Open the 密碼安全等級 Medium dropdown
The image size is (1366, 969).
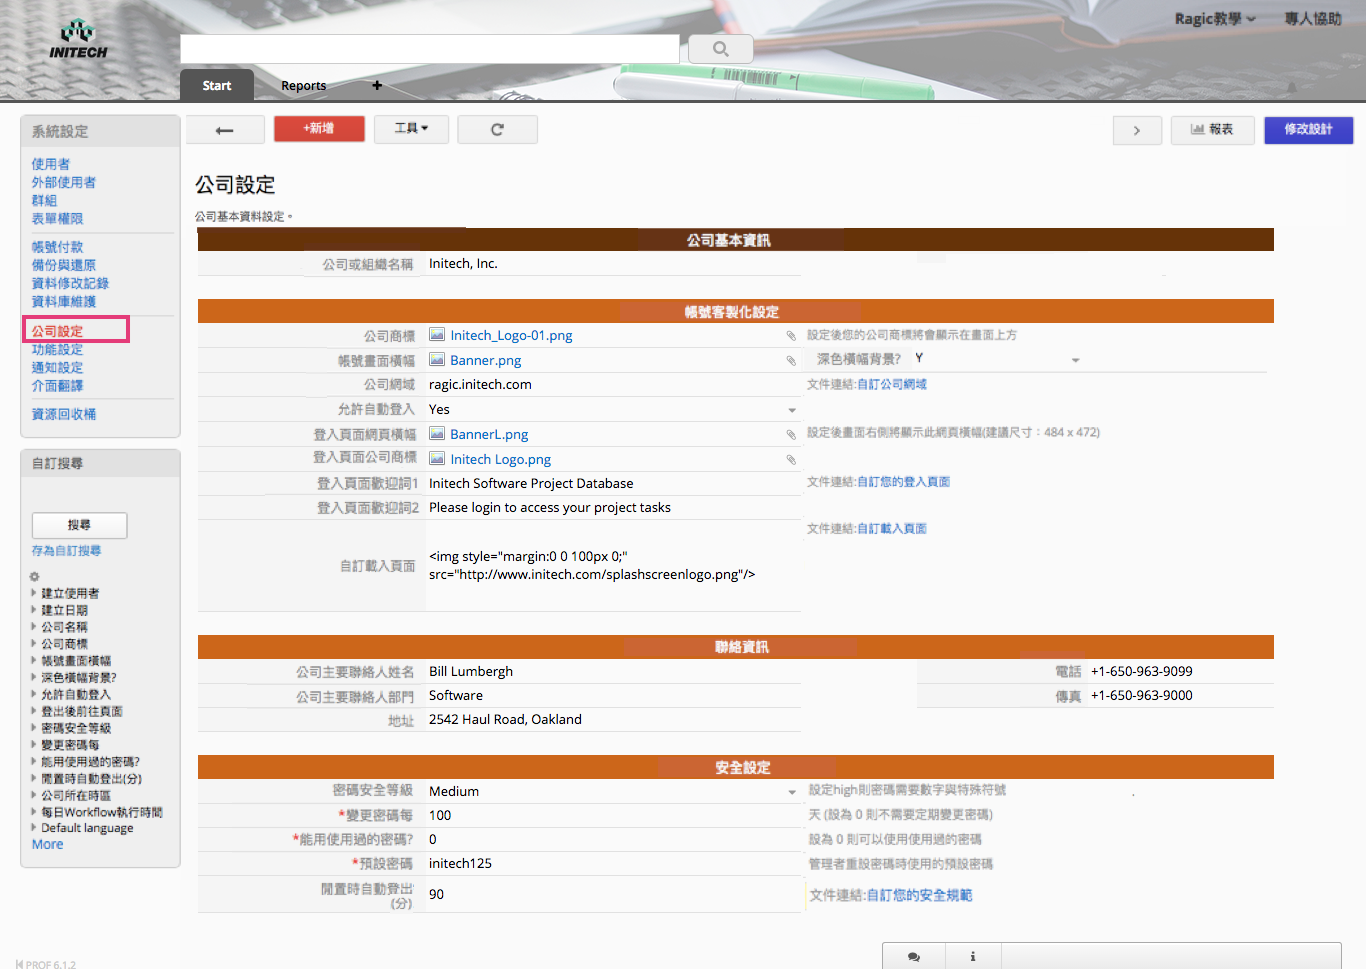[x=792, y=792]
